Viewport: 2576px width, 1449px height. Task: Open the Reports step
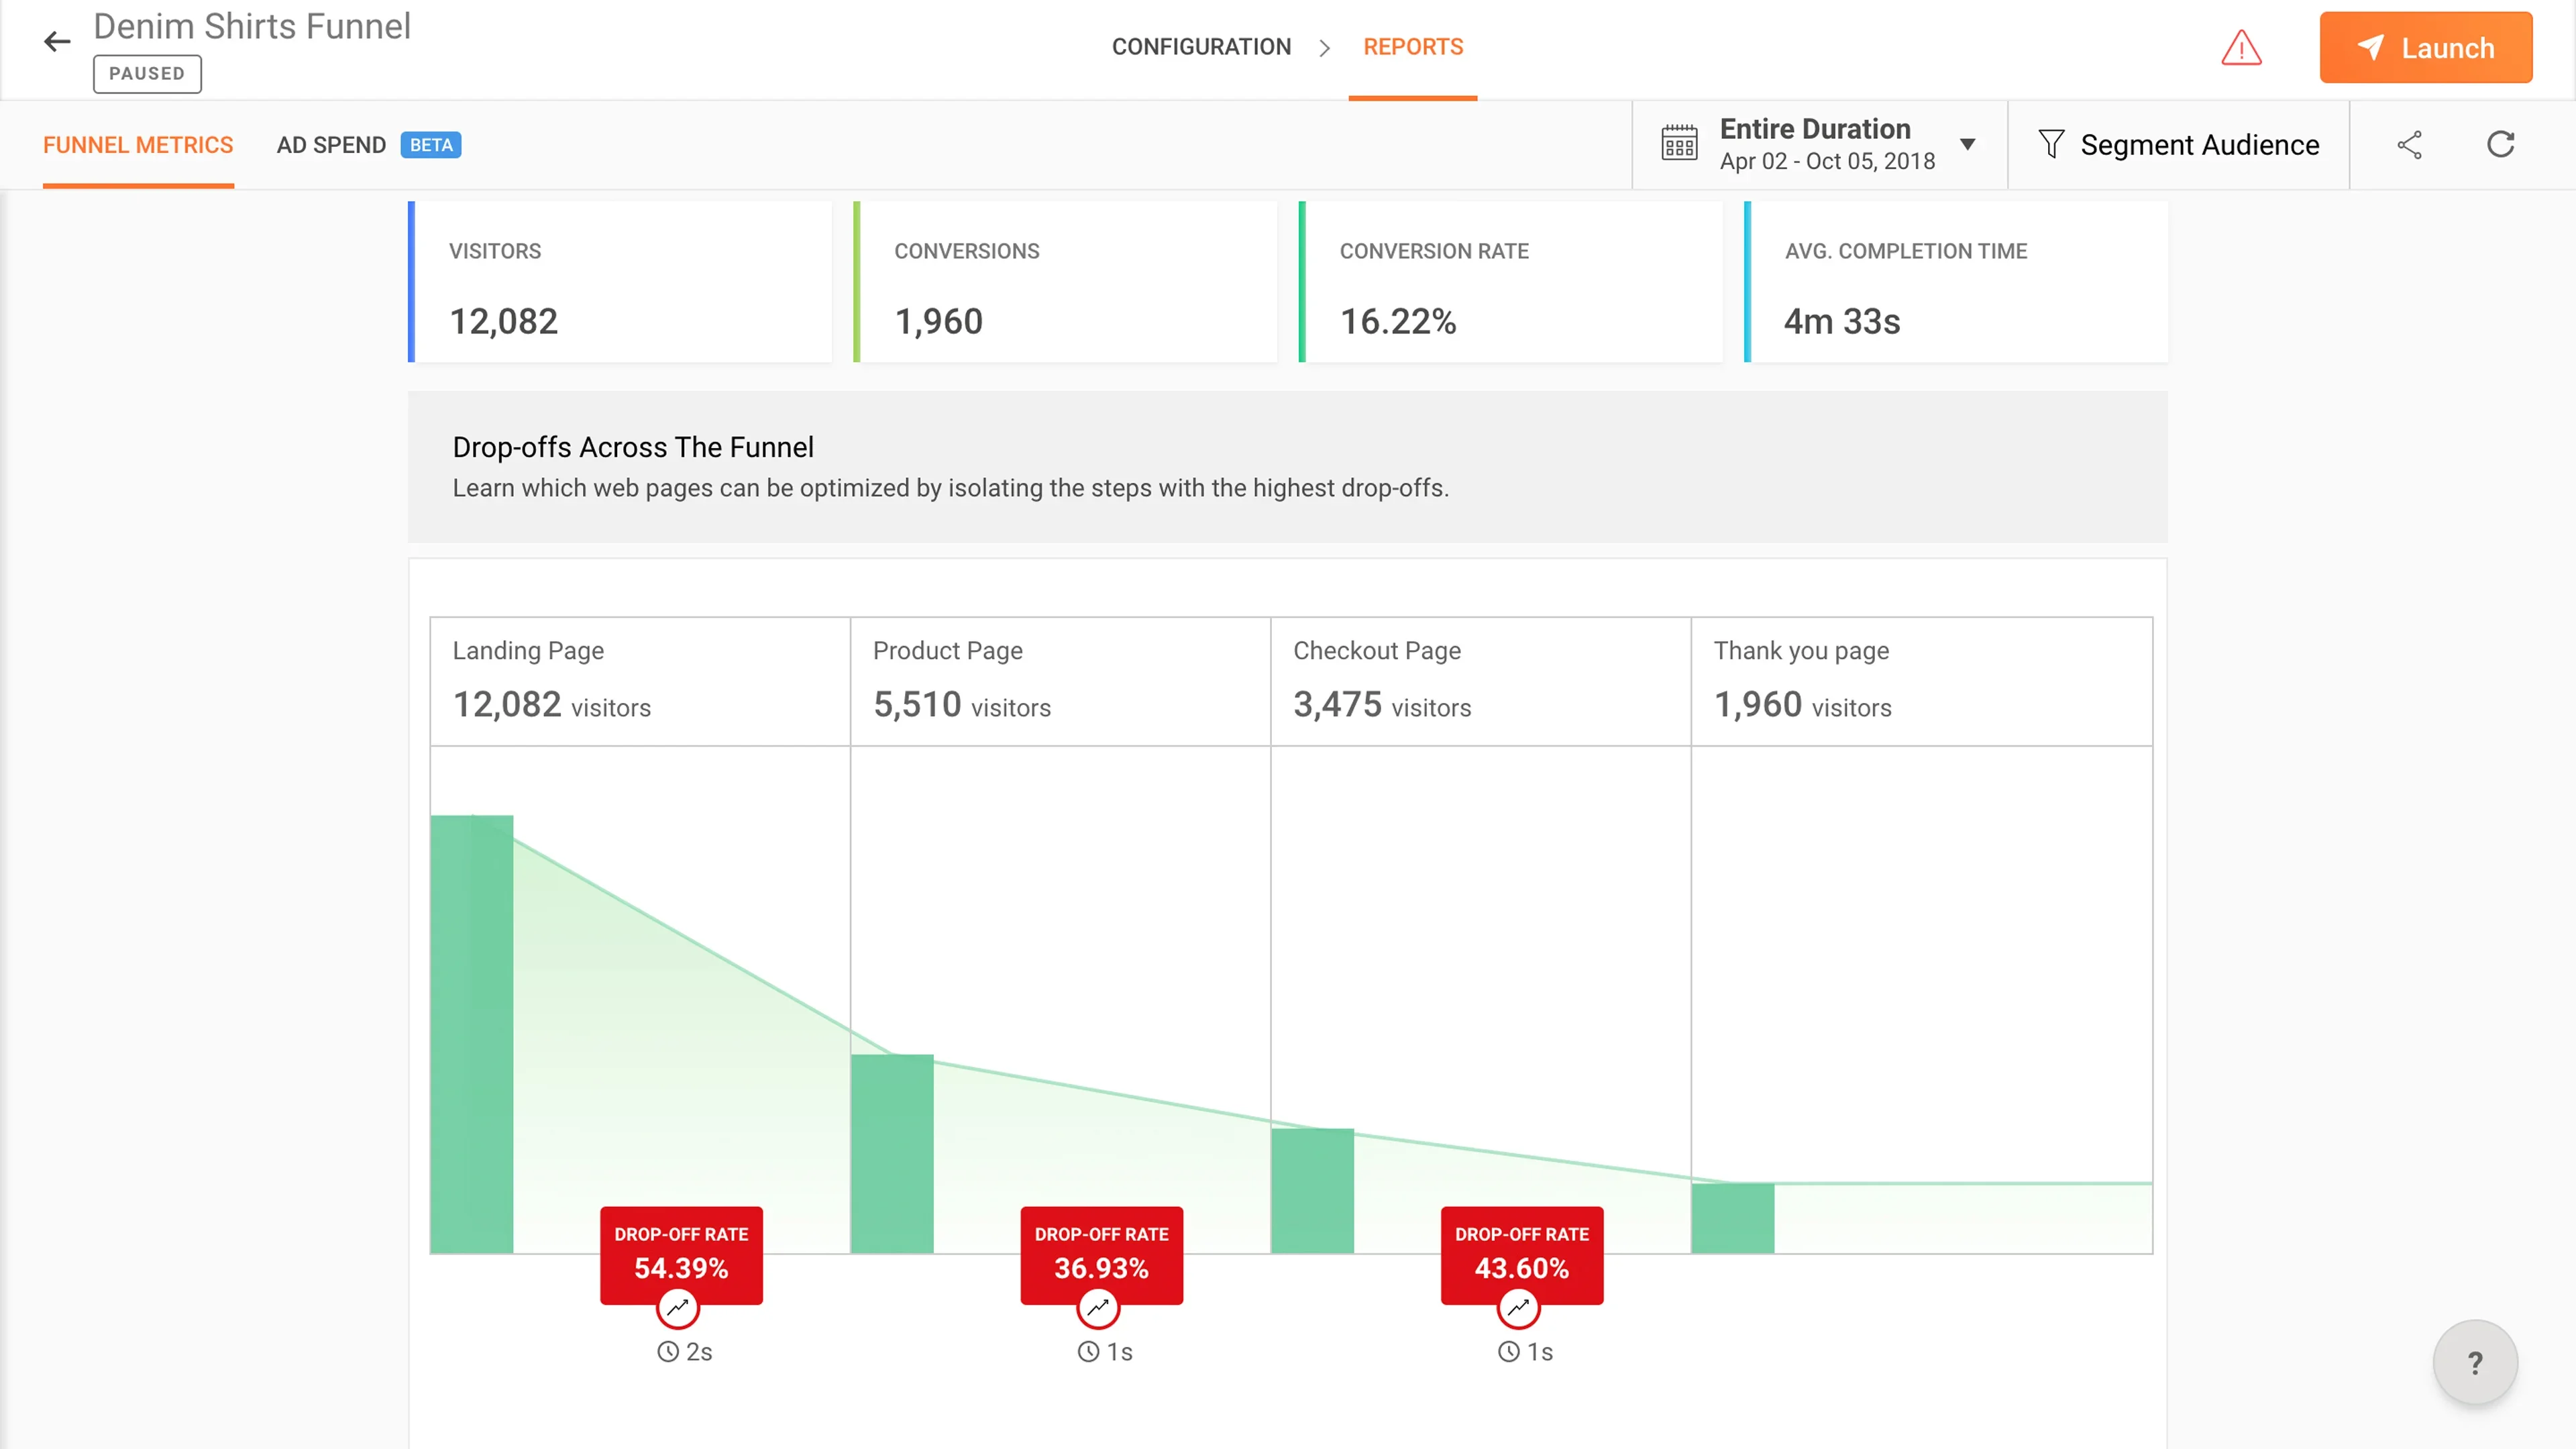coord(1412,47)
